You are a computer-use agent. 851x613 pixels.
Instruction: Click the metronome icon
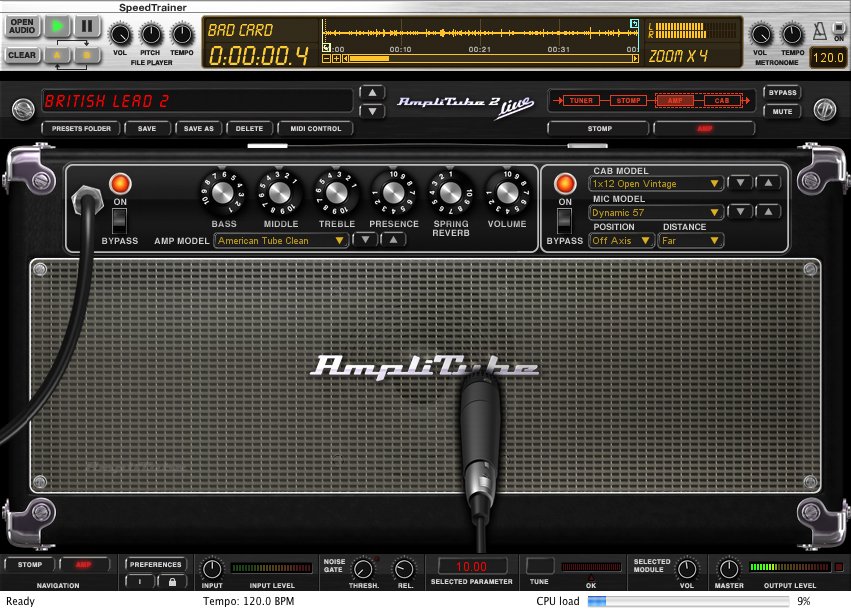point(820,31)
